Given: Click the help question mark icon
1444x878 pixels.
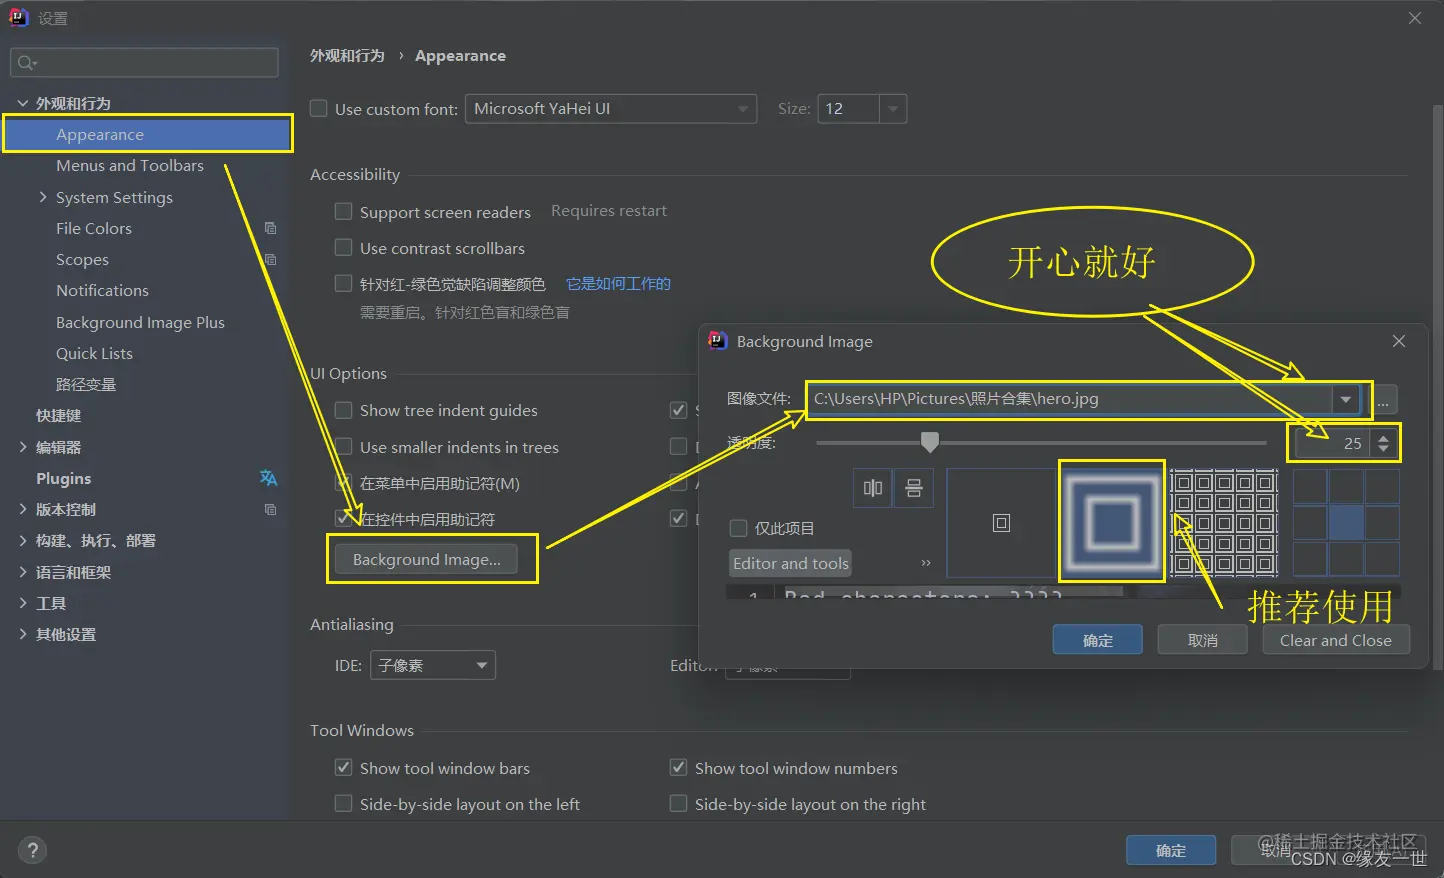Looking at the screenshot, I should pos(32,849).
